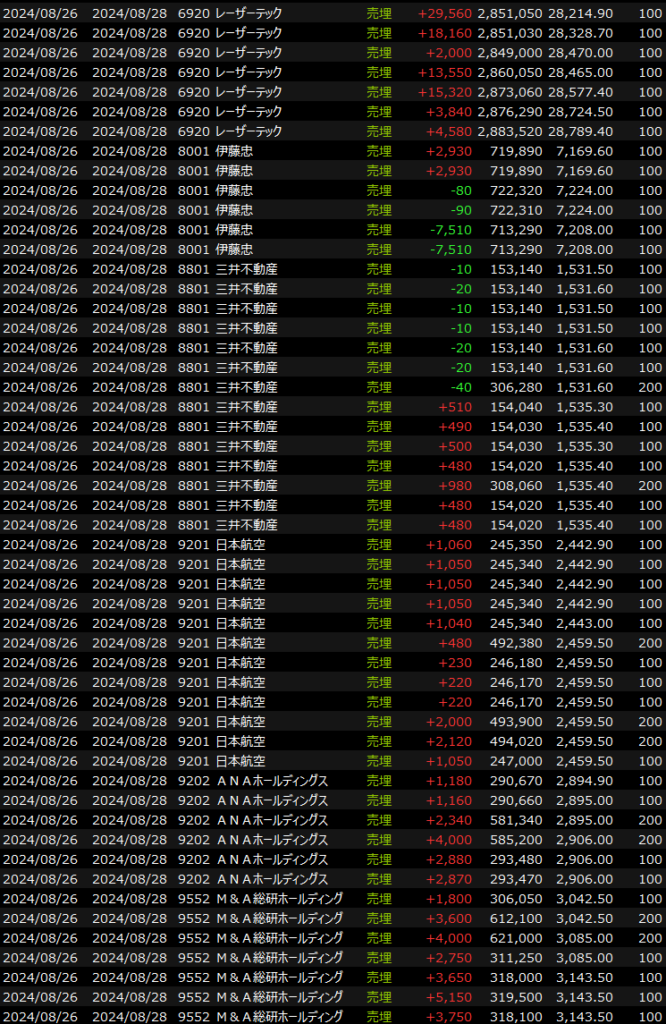Click the ANAホールディングス +1,180 profit cell
This screenshot has height=1024, width=666.
click(450, 780)
